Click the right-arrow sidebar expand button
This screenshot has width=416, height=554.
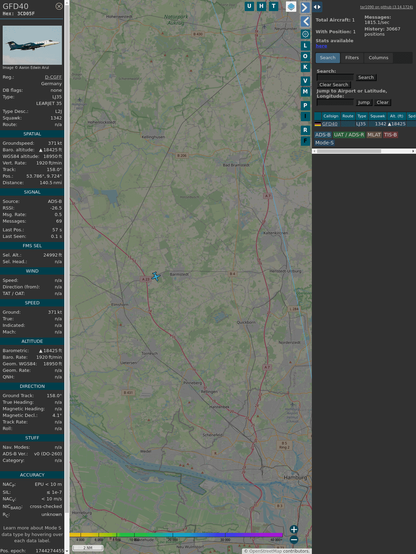305,7
